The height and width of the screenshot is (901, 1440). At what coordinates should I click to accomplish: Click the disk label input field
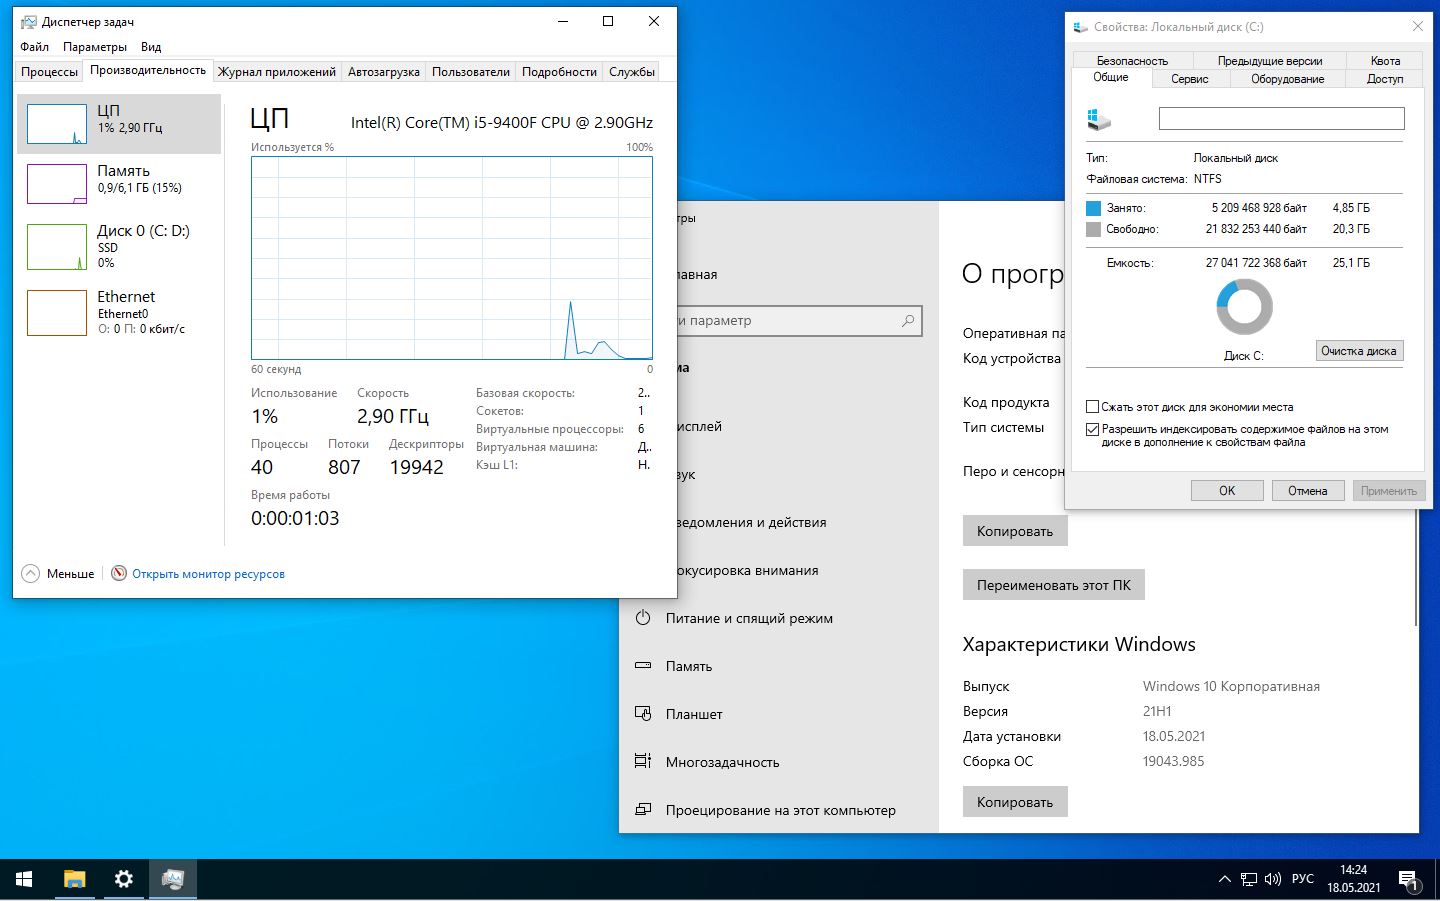[1281, 119]
